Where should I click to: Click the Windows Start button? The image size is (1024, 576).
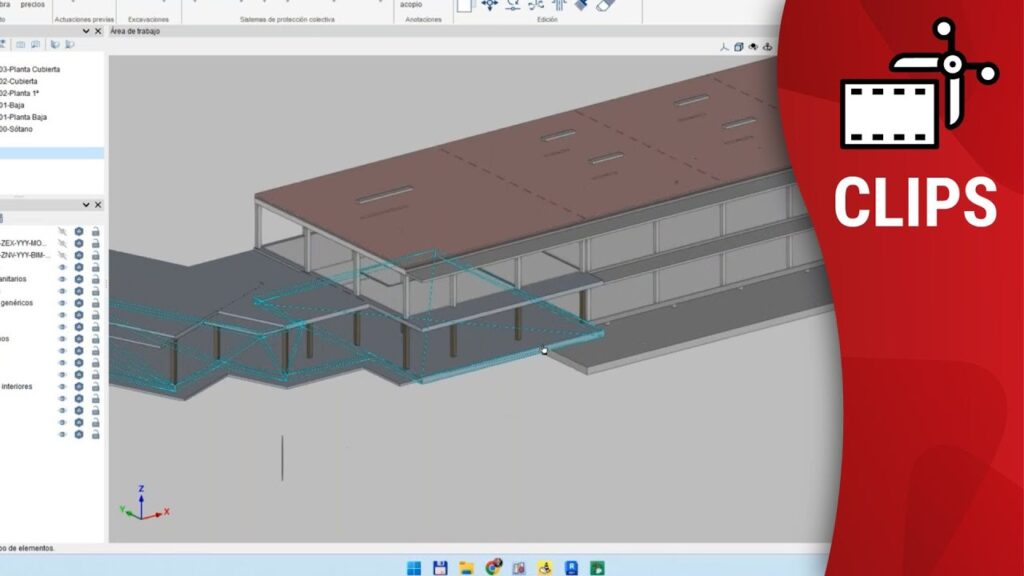pyautogui.click(x=413, y=567)
